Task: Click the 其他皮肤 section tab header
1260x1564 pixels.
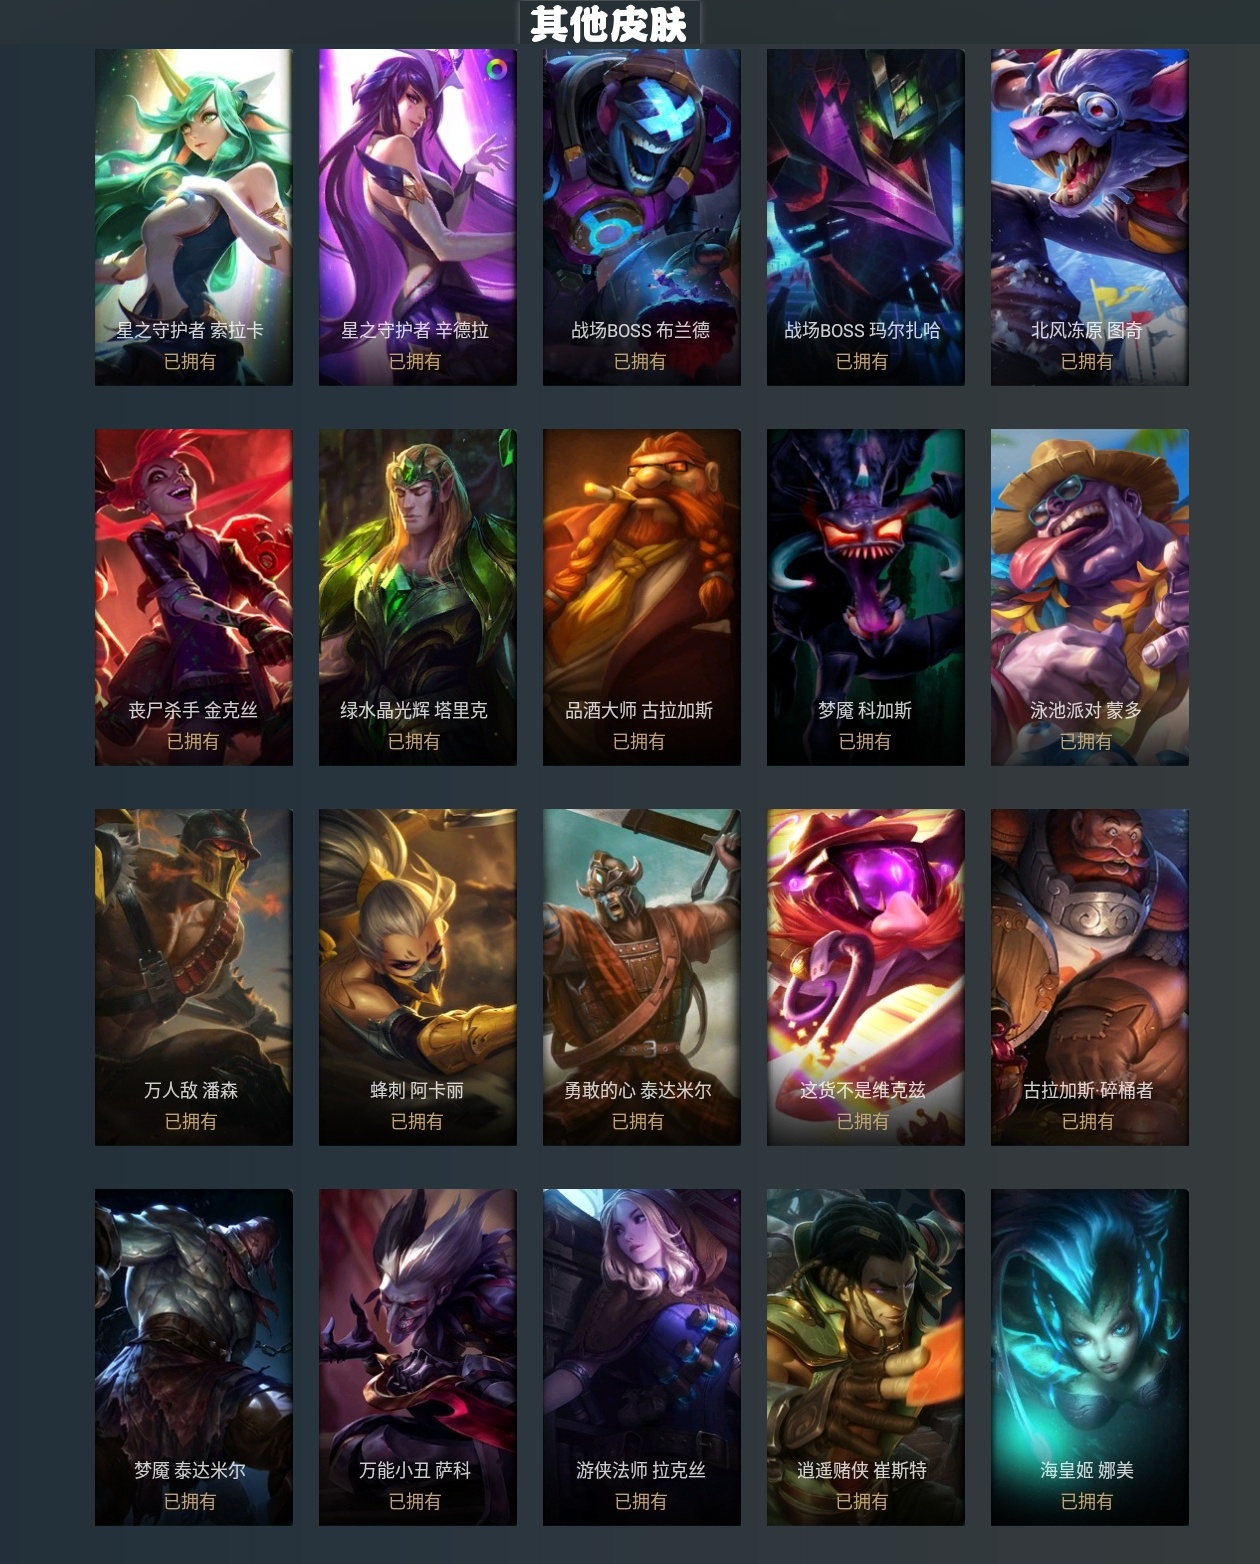Action: (609, 23)
